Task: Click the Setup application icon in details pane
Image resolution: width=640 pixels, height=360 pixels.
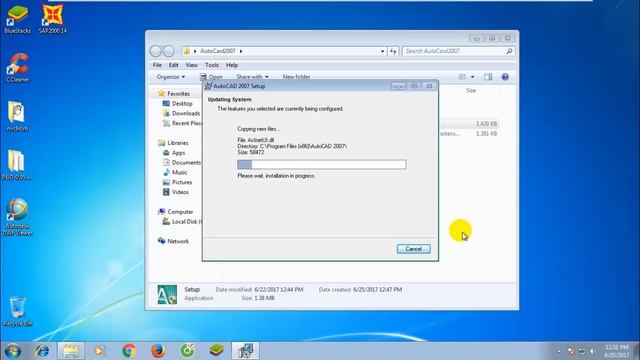Action: tap(167, 294)
